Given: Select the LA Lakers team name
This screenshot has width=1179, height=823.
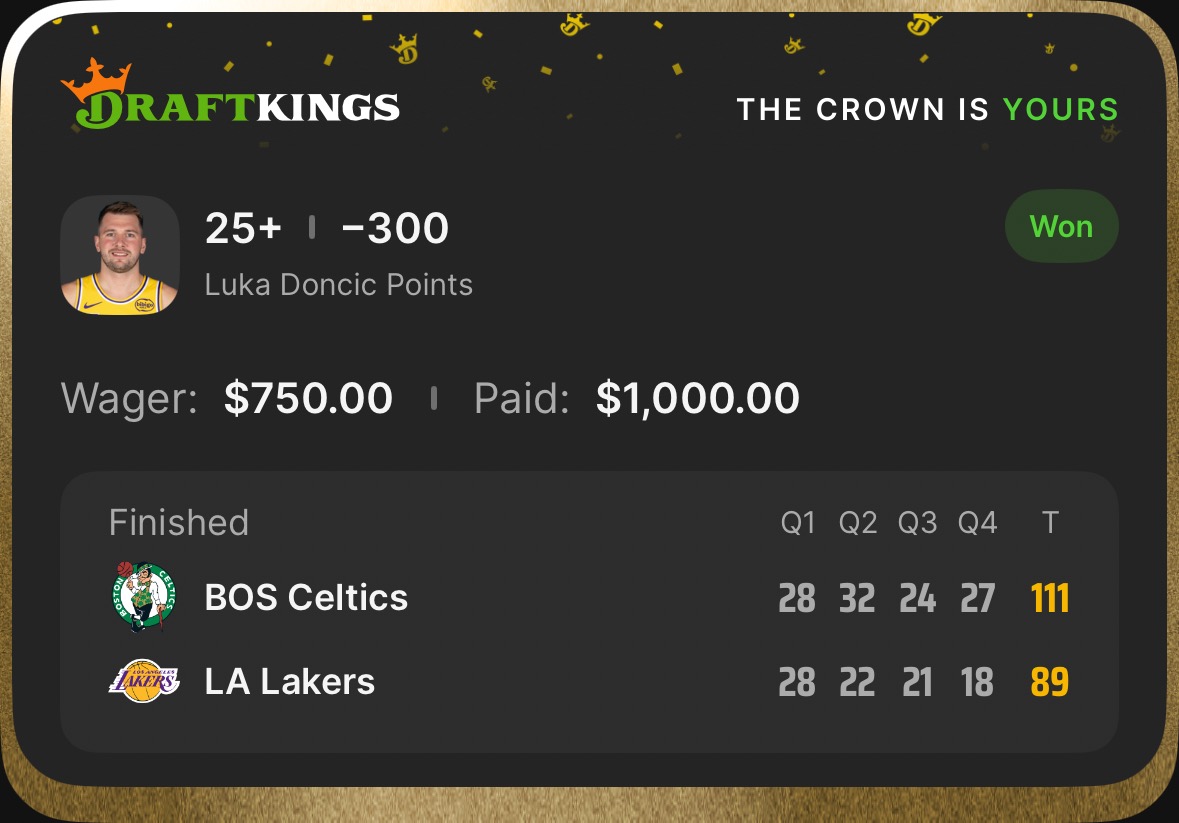Looking at the screenshot, I should (x=289, y=681).
